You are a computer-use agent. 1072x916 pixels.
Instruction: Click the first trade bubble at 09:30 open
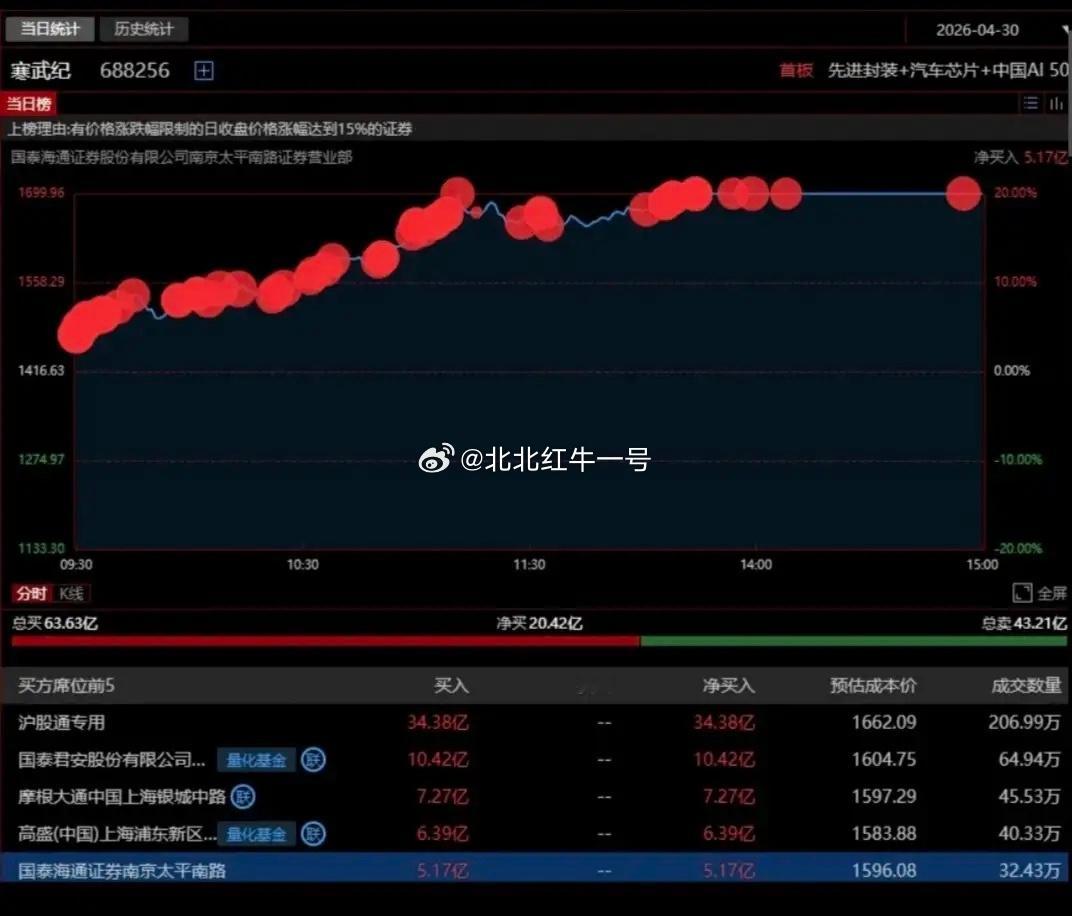(x=75, y=335)
